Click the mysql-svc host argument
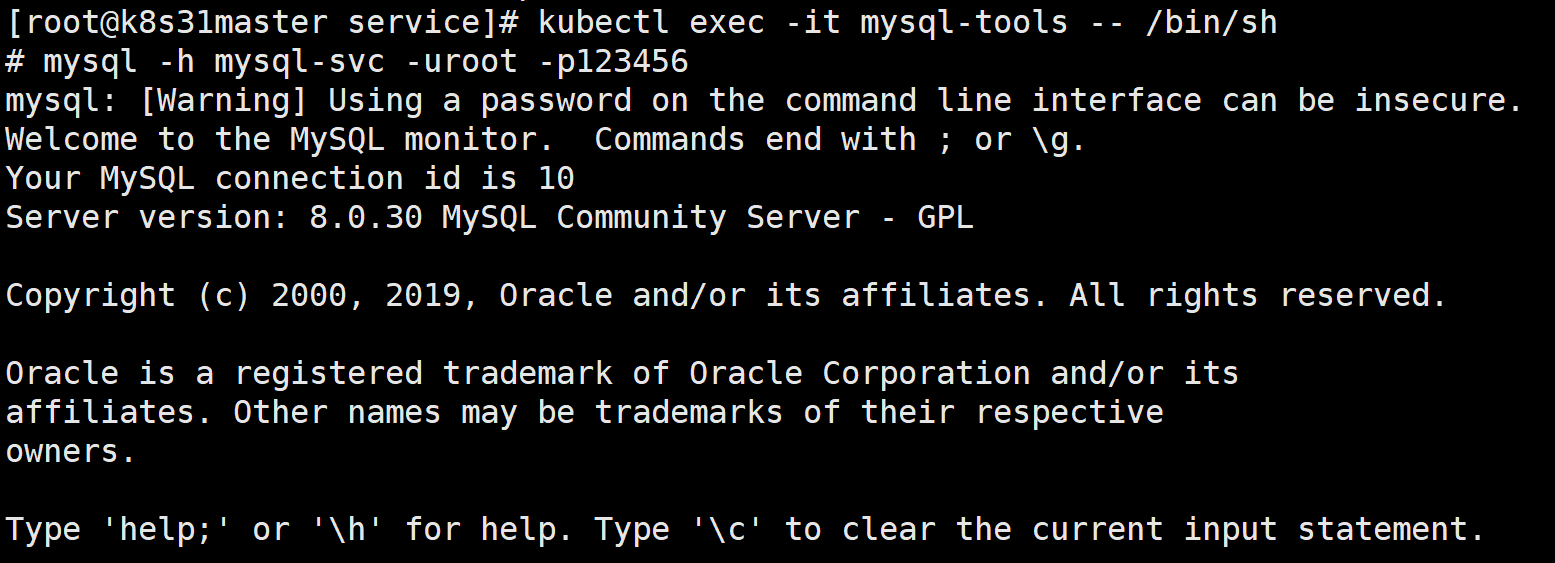Viewport: 1555px width, 563px height. tap(300, 62)
